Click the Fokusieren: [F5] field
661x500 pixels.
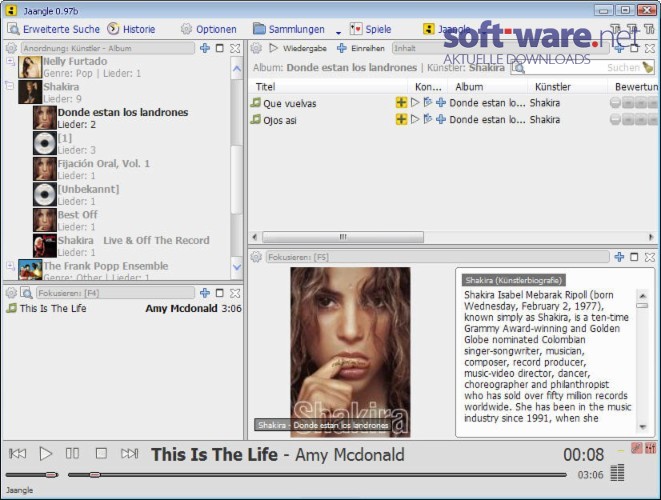[x=438, y=257]
